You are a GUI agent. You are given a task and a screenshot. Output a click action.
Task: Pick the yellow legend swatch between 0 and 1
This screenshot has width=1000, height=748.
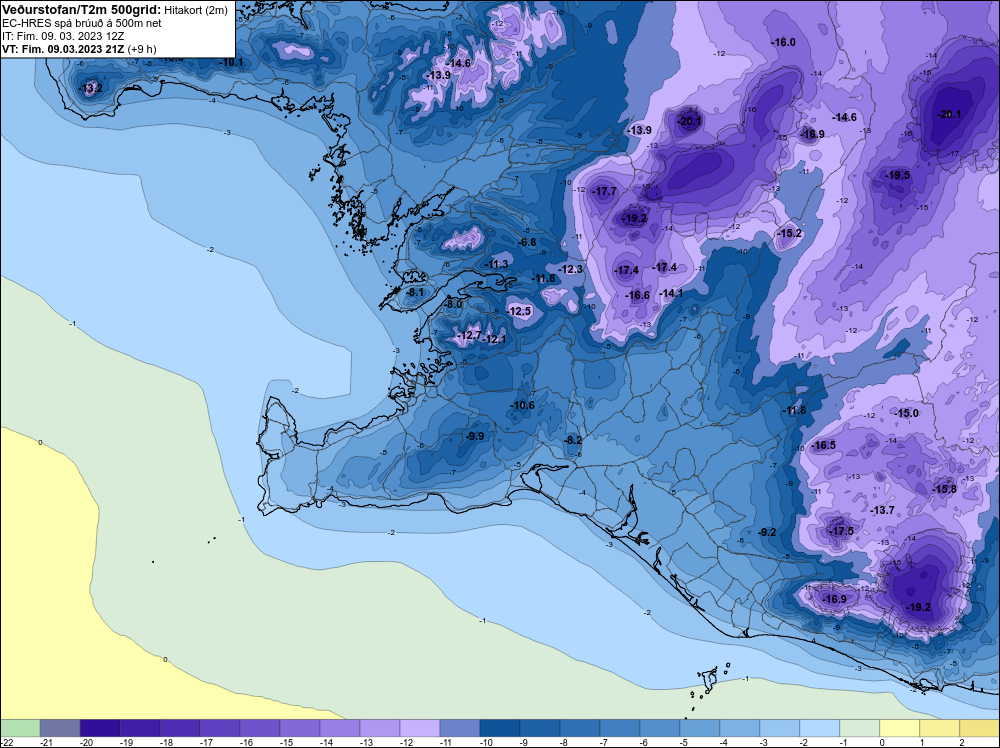(899, 728)
